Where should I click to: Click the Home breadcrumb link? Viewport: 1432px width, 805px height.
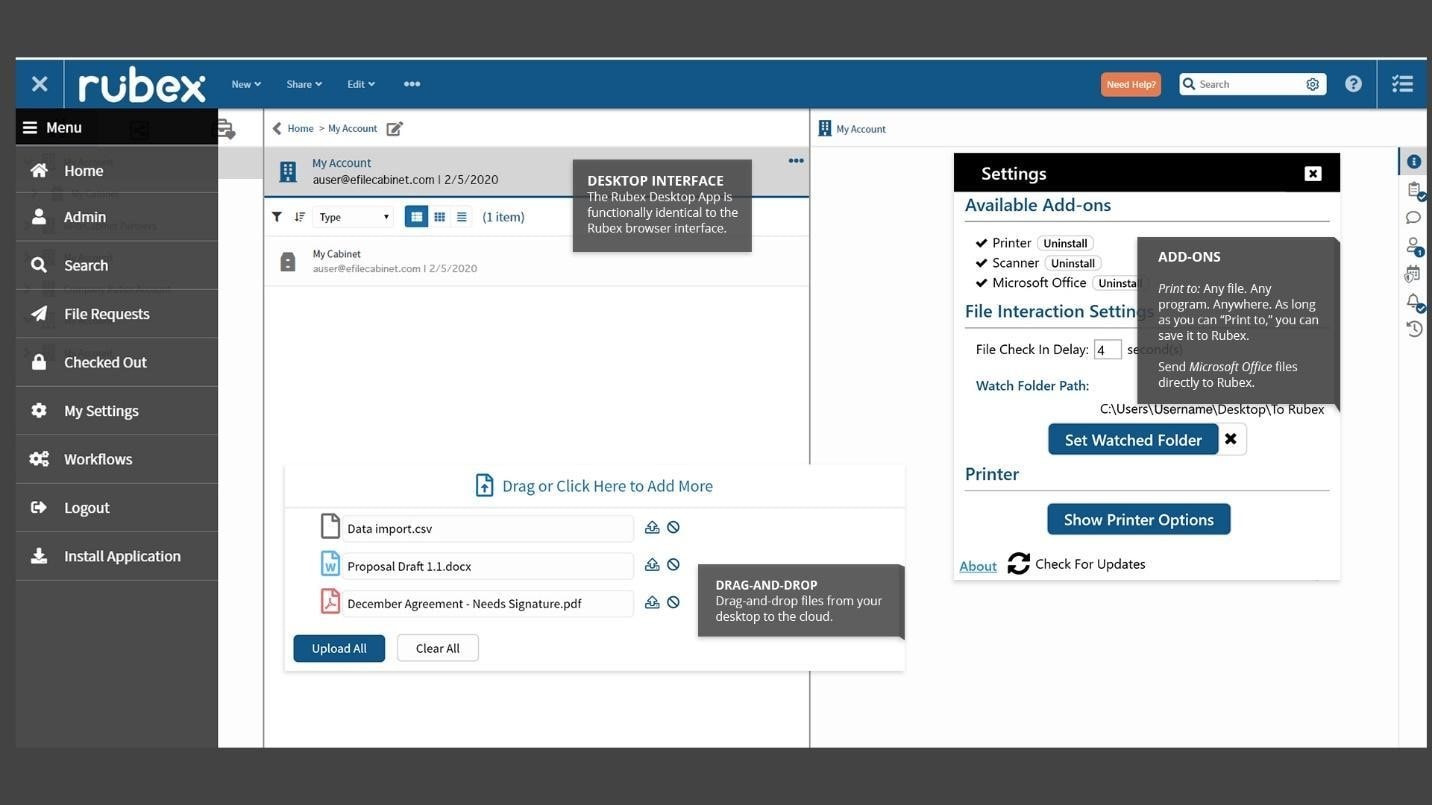click(301, 128)
